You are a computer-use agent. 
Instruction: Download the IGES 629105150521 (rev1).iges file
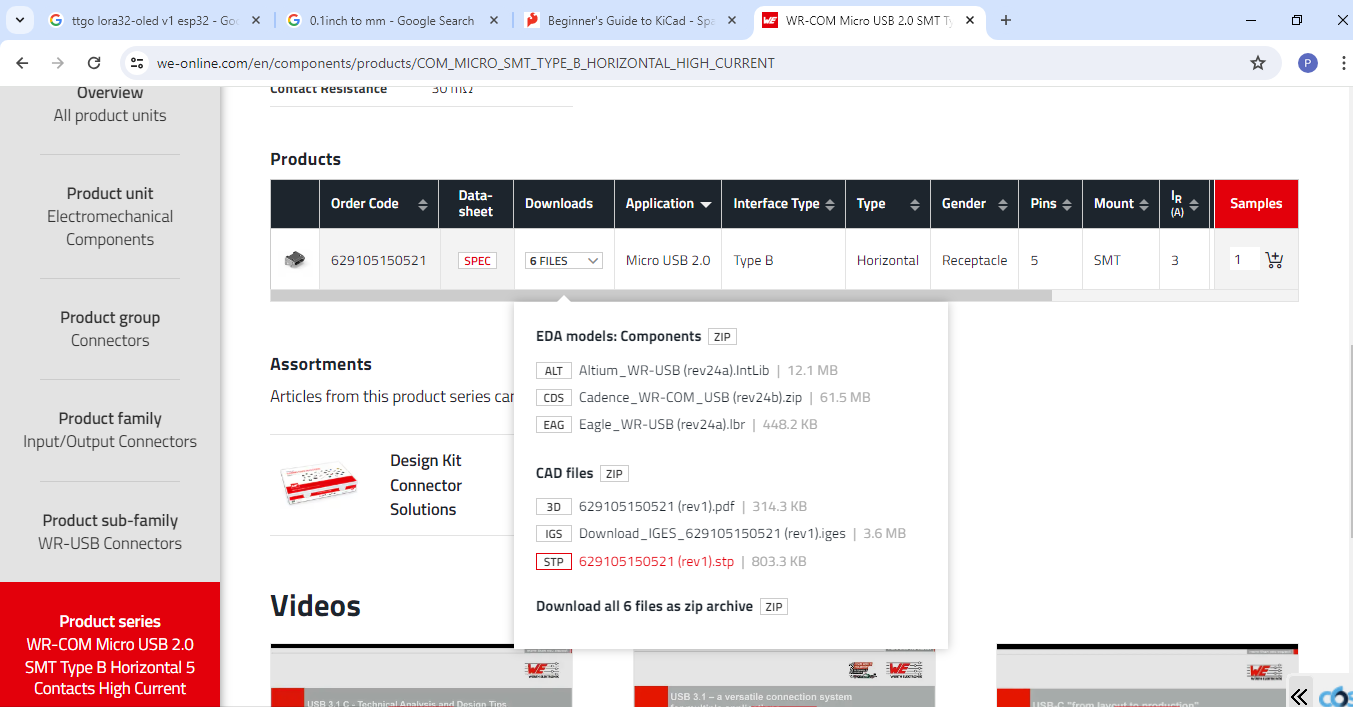point(714,533)
